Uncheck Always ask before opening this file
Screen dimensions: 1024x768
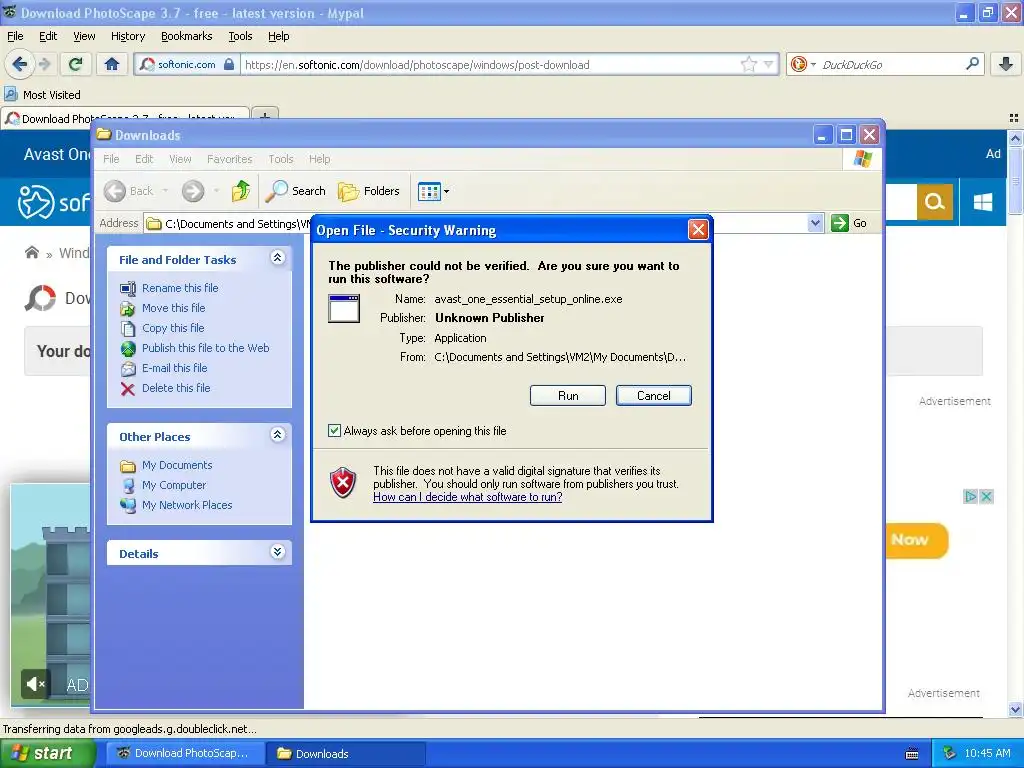coord(334,430)
